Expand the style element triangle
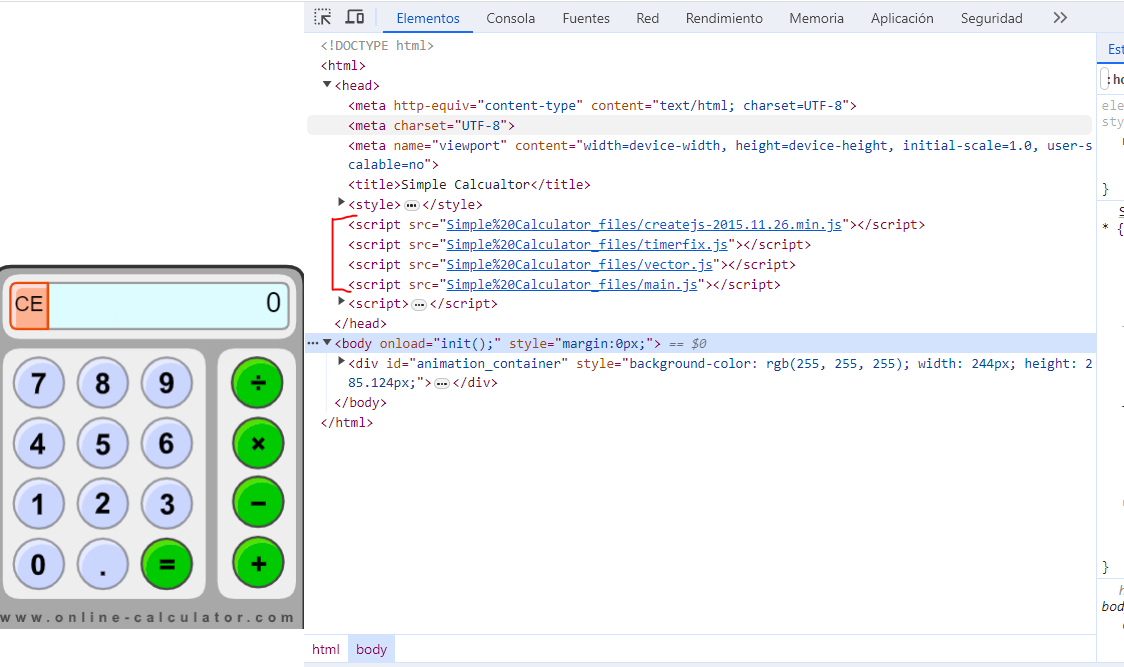1124x667 pixels. pyautogui.click(x=341, y=203)
